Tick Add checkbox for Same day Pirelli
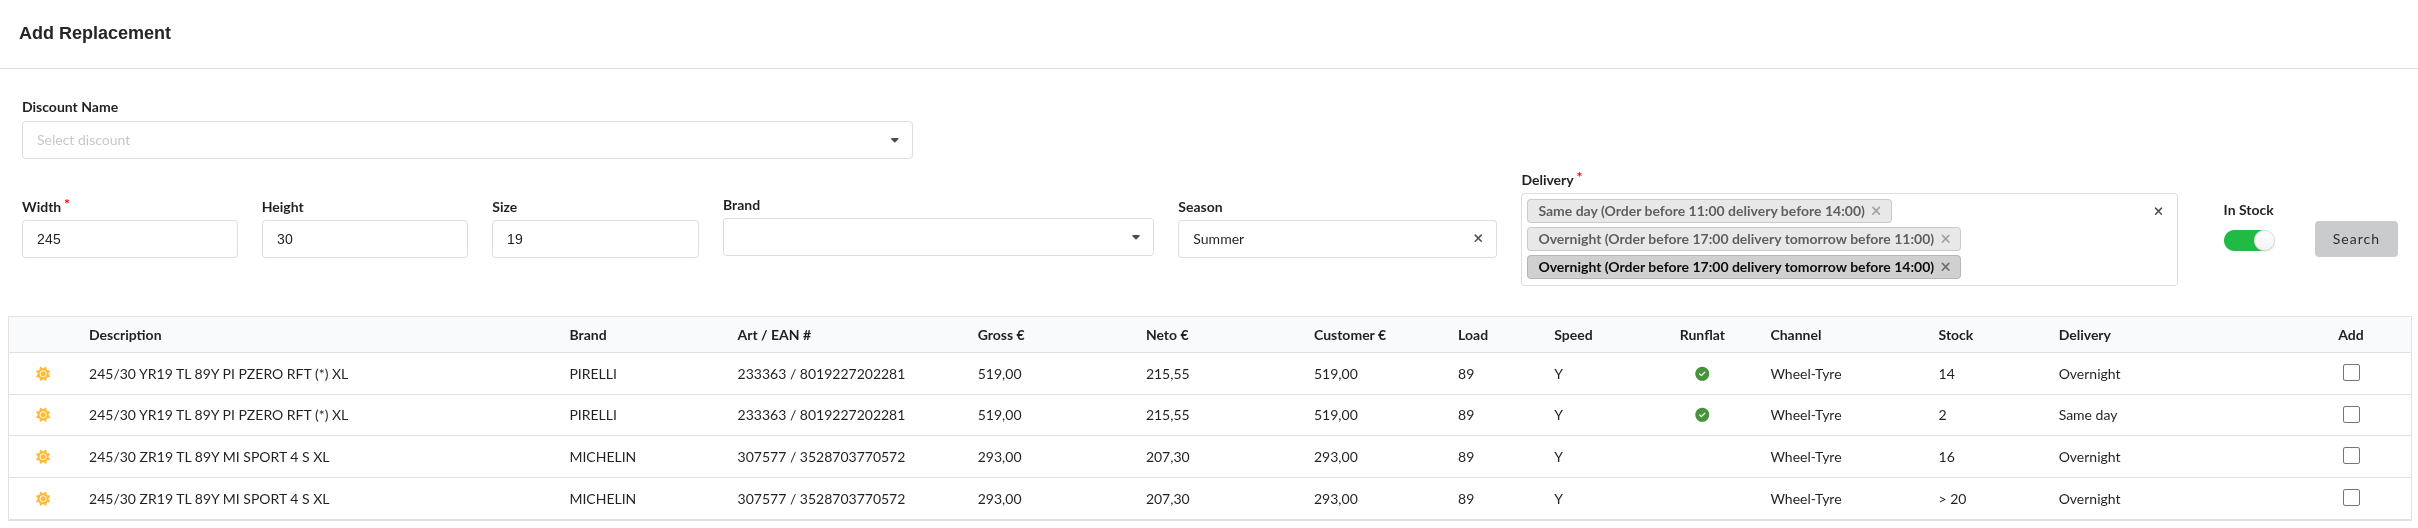 (2350, 415)
